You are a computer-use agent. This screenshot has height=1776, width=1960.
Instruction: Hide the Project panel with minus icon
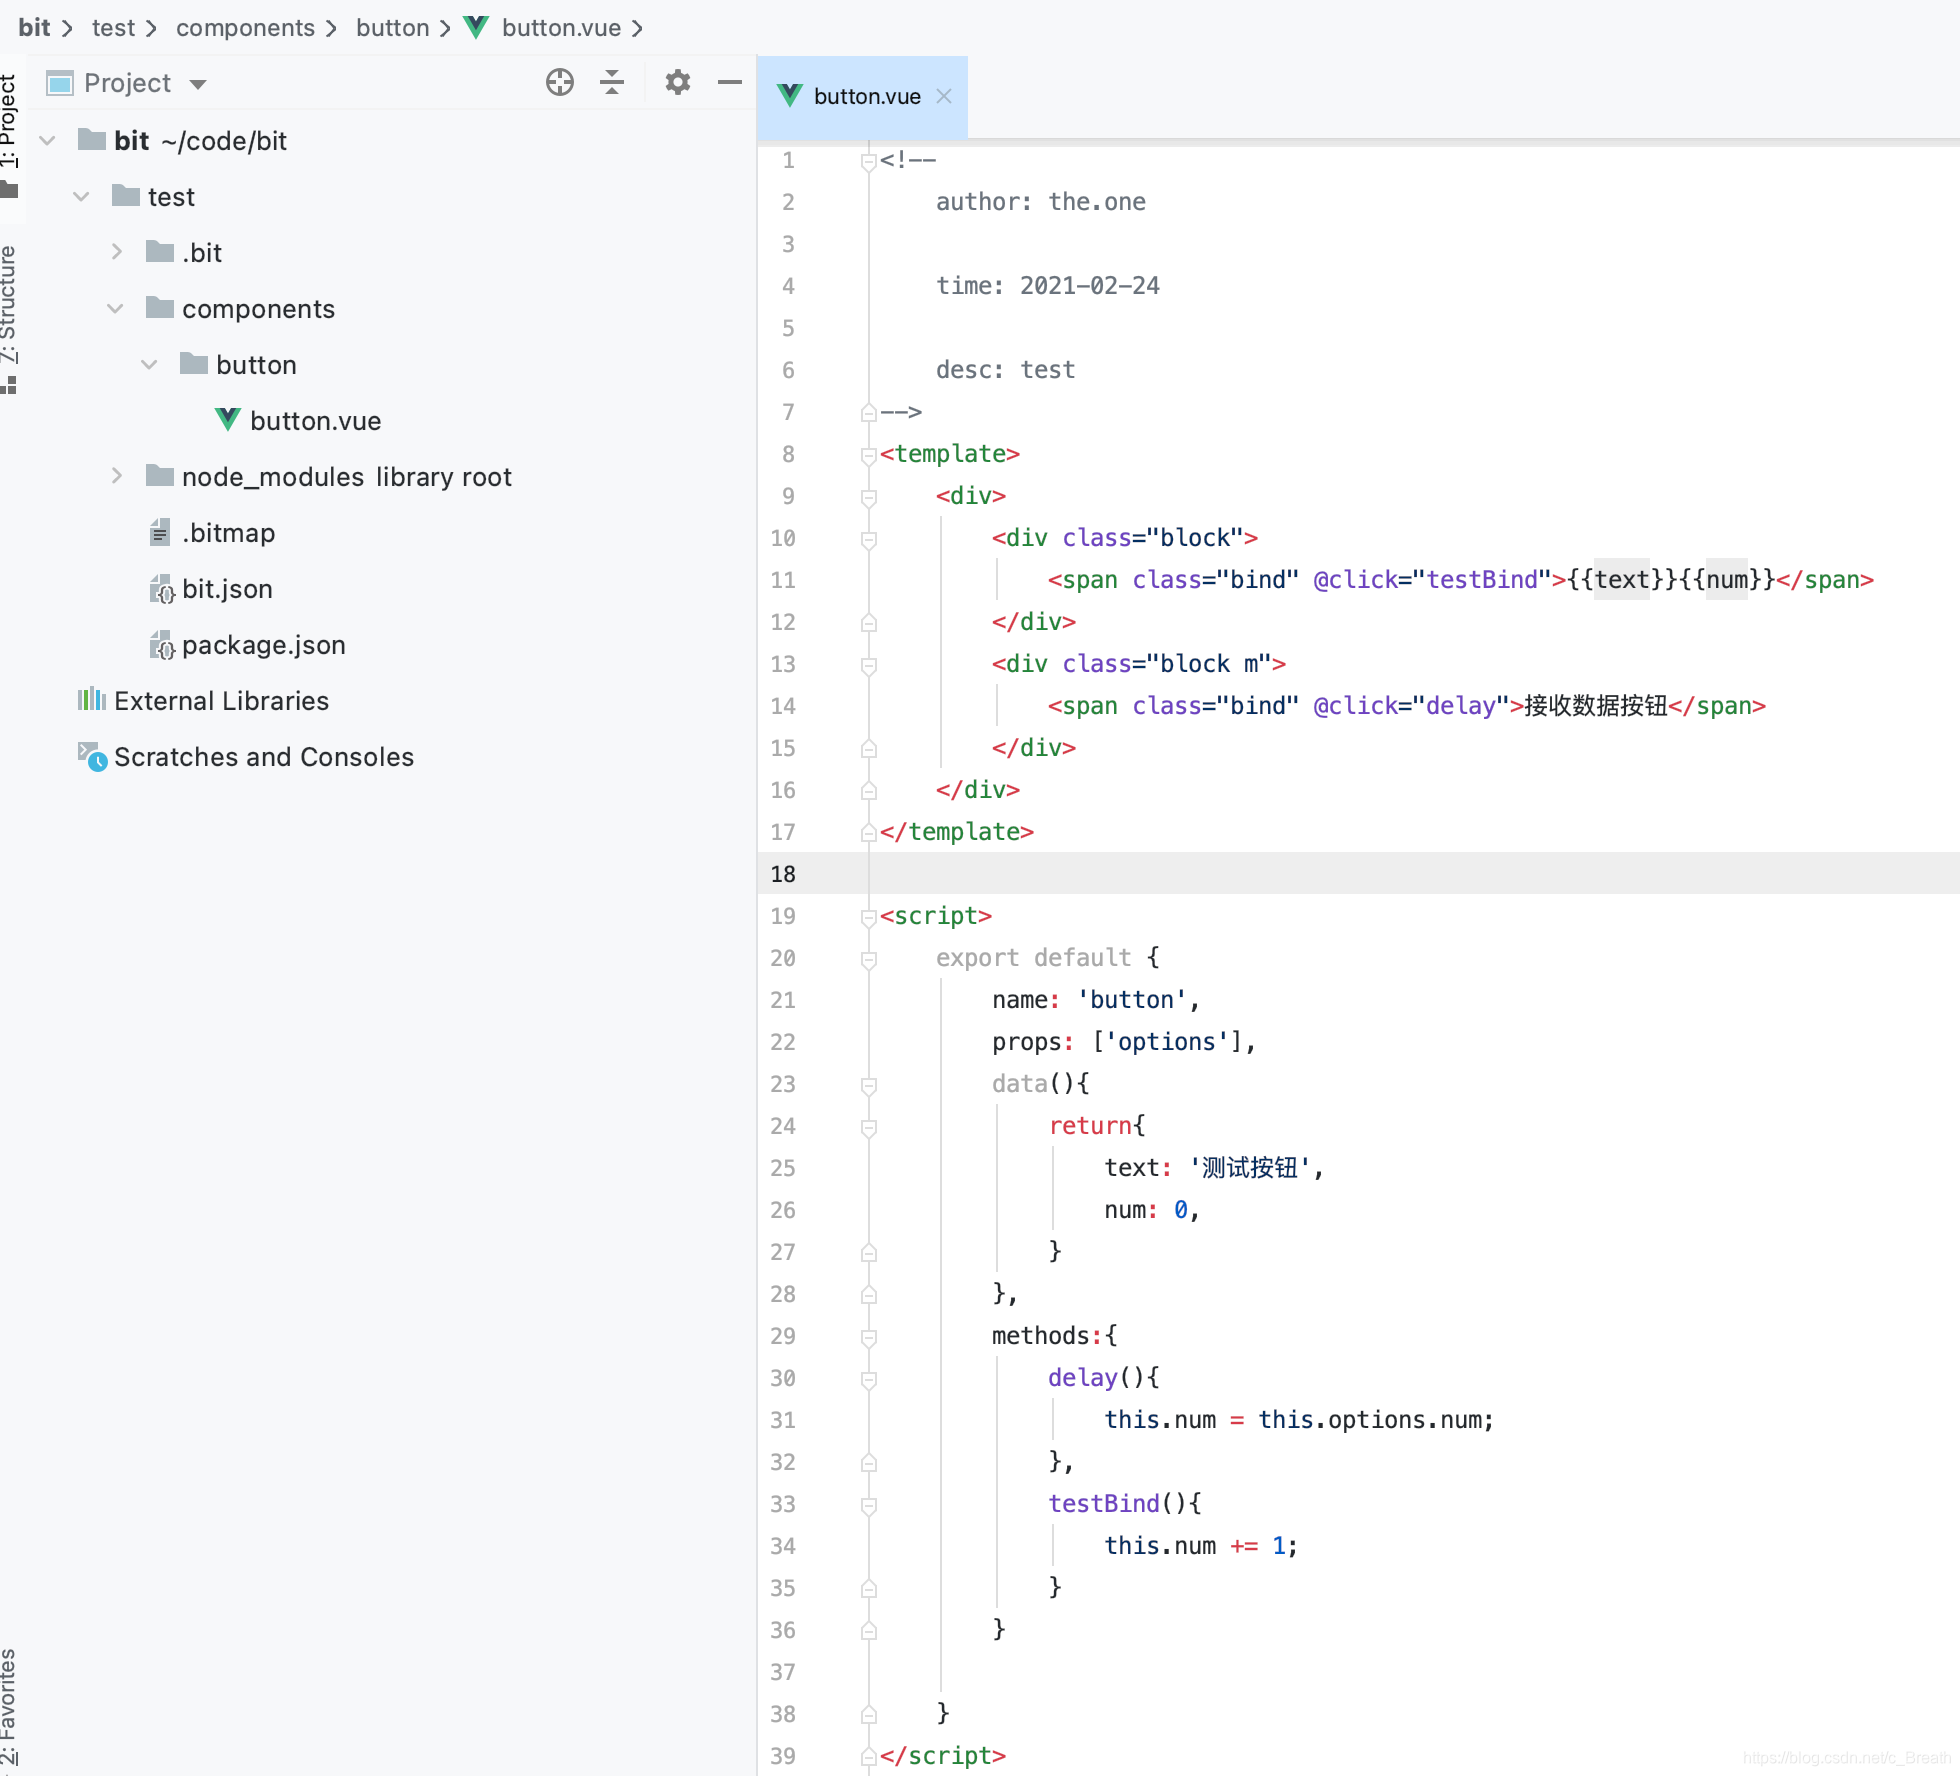pyautogui.click(x=730, y=82)
